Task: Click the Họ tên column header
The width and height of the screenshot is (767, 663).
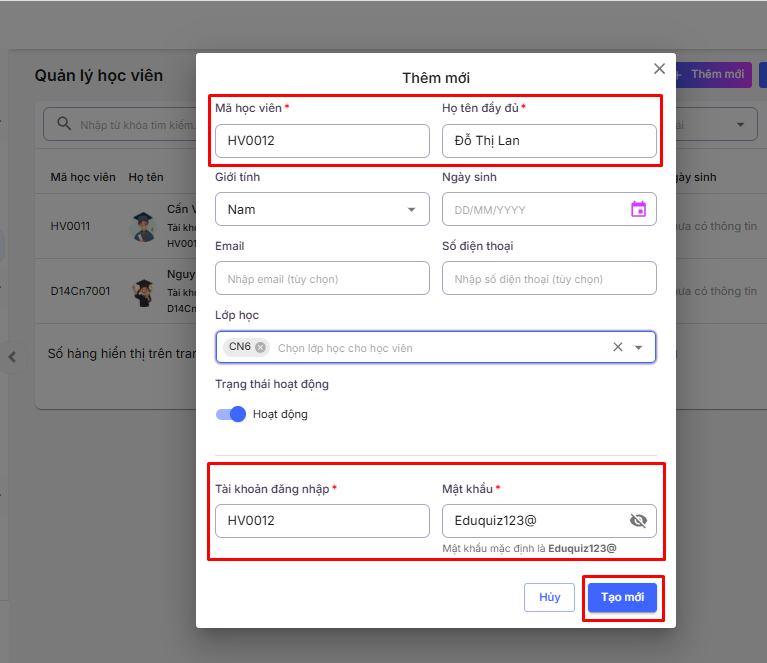Action: [146, 177]
